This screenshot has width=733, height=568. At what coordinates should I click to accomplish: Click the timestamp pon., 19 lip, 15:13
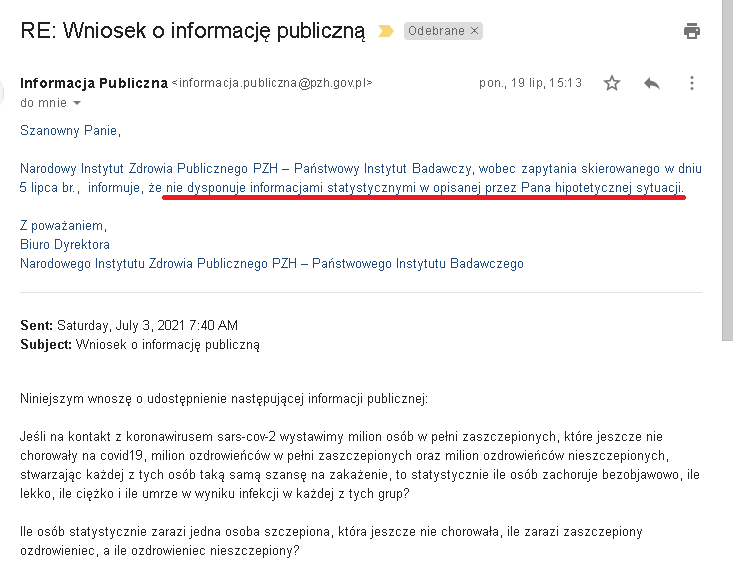pos(530,84)
